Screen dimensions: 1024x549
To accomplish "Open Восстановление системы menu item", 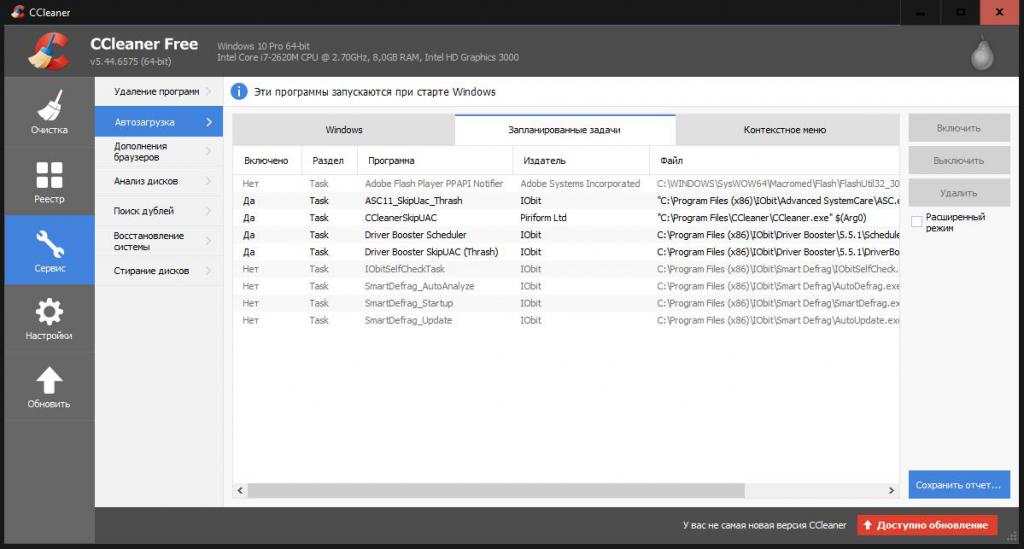I will (159, 241).
